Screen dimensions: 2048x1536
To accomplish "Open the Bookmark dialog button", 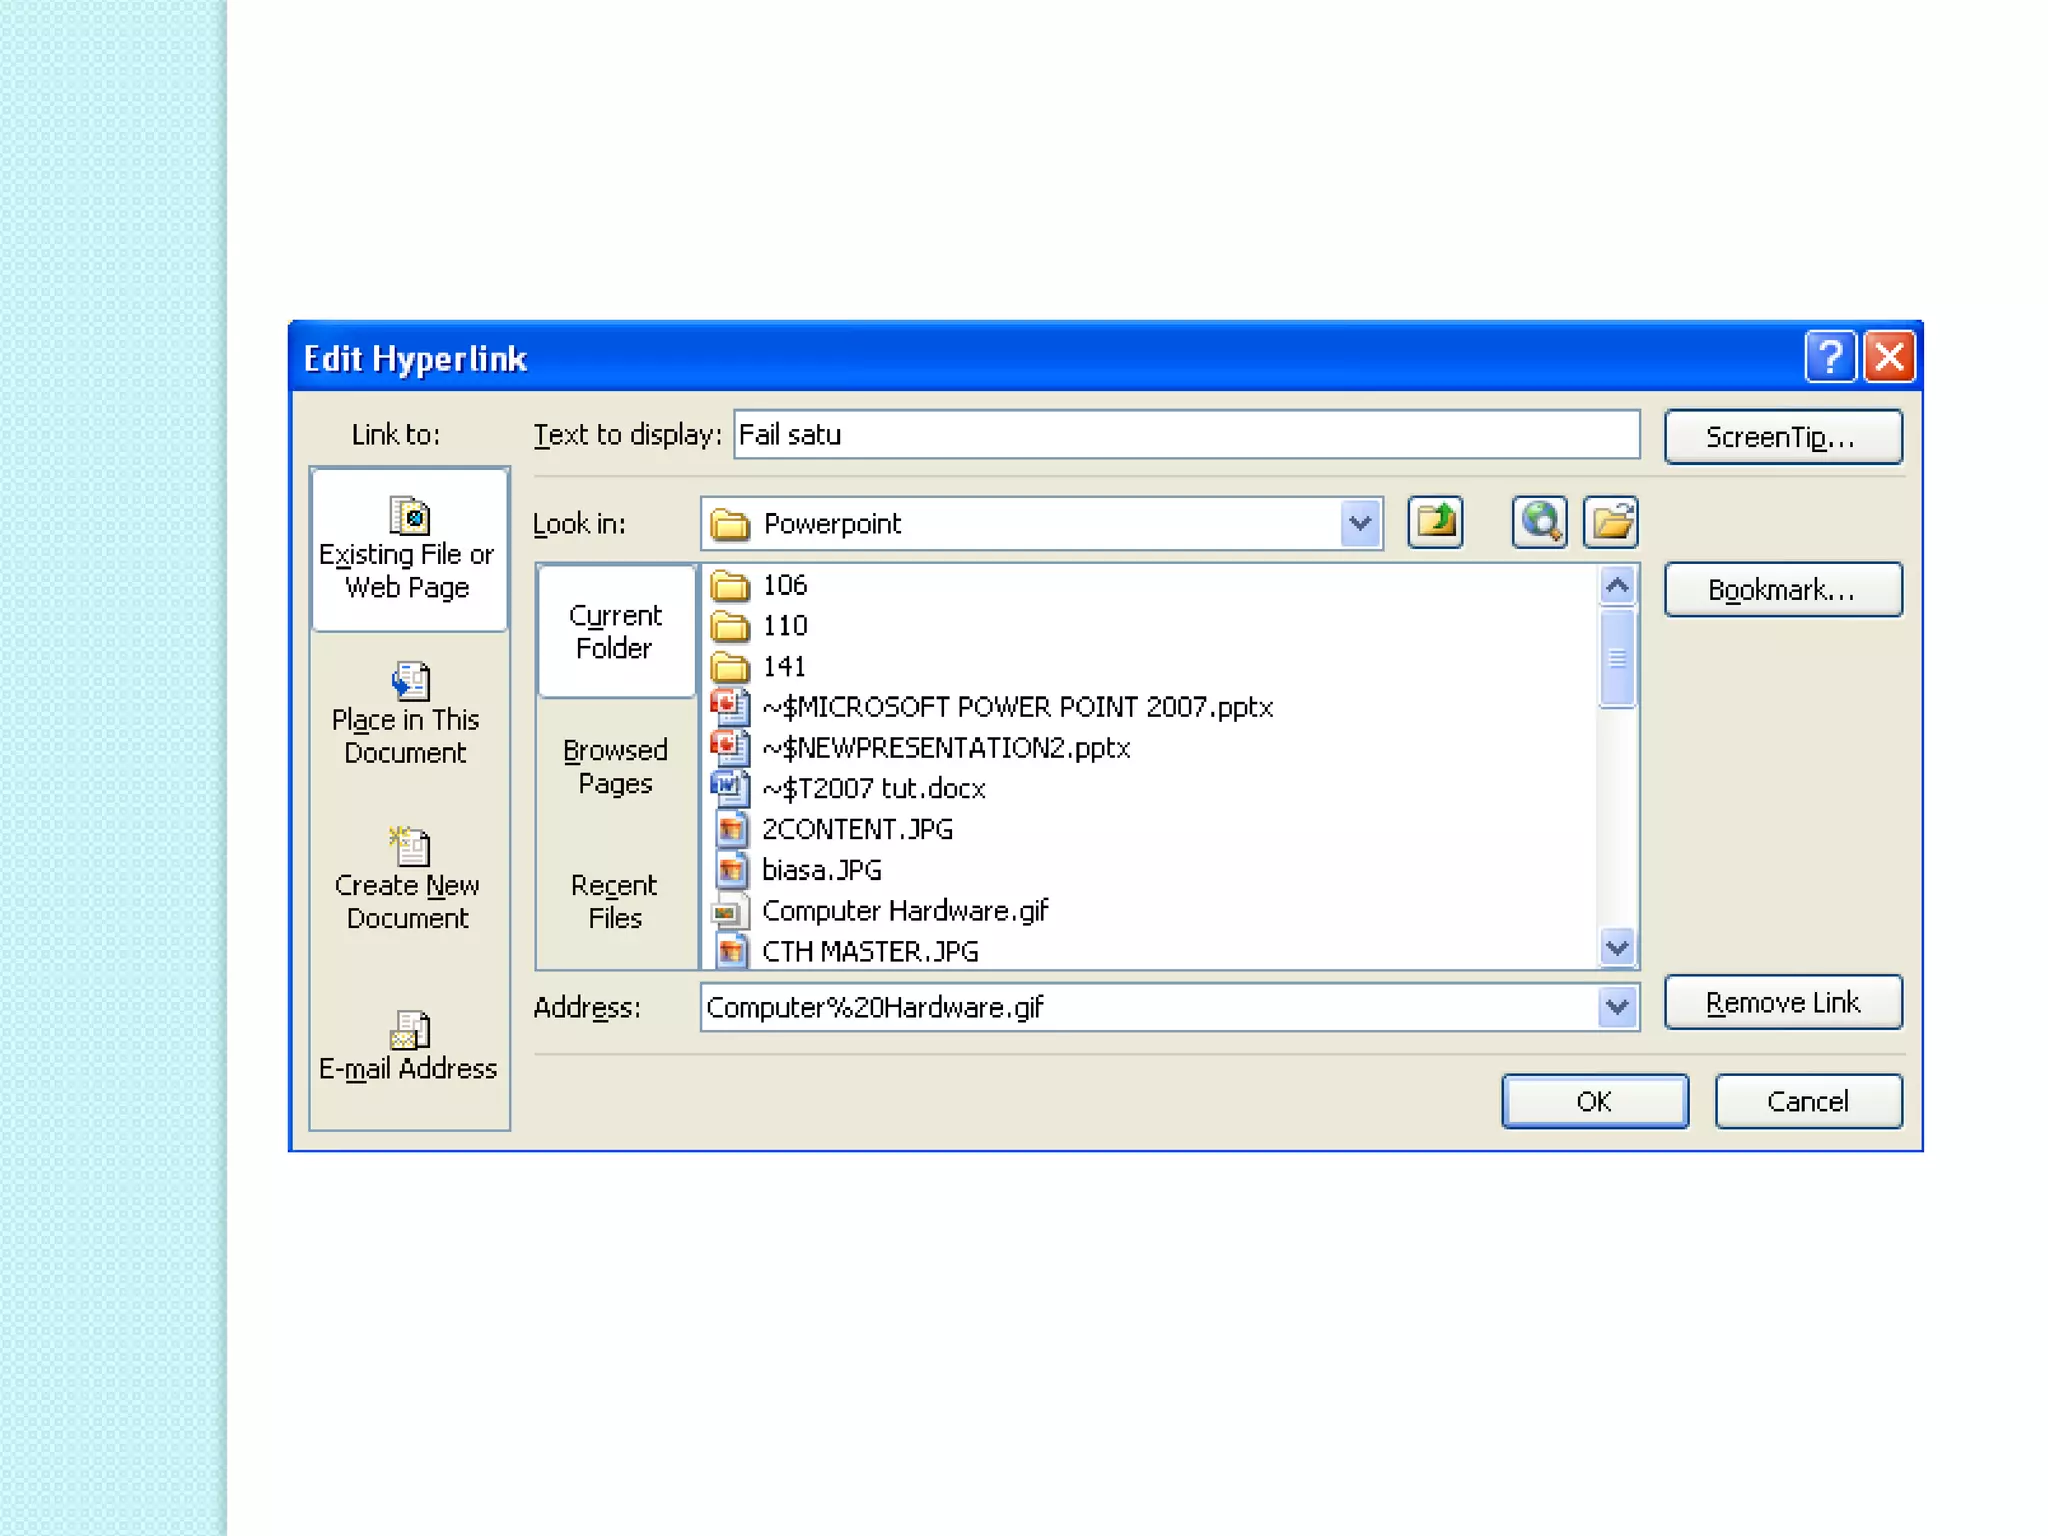I will coord(1782,590).
